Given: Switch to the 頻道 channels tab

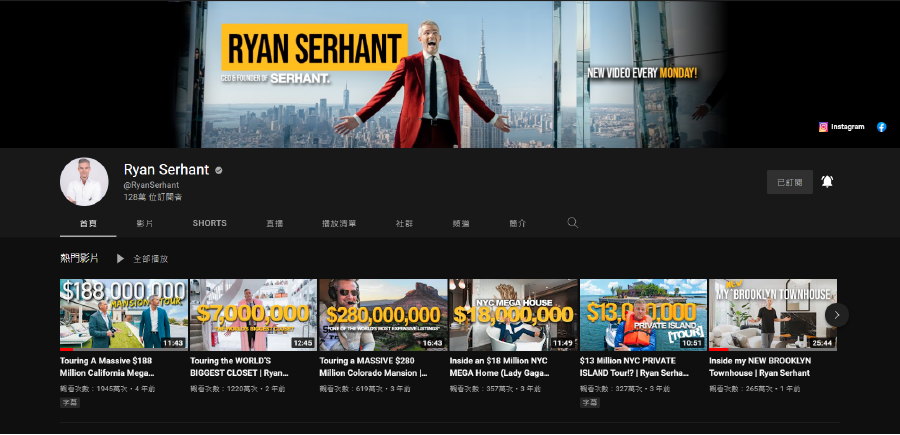Looking at the screenshot, I should 461,223.
